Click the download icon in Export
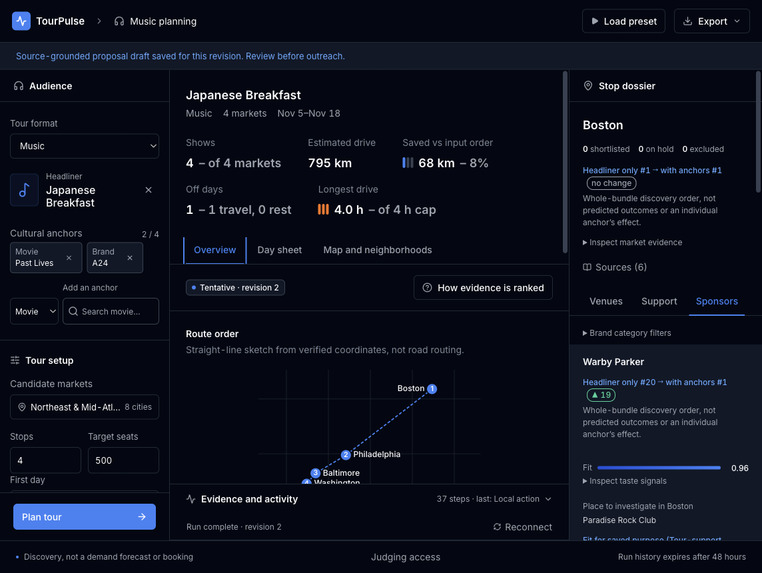This screenshot has width=762, height=573. [x=688, y=21]
